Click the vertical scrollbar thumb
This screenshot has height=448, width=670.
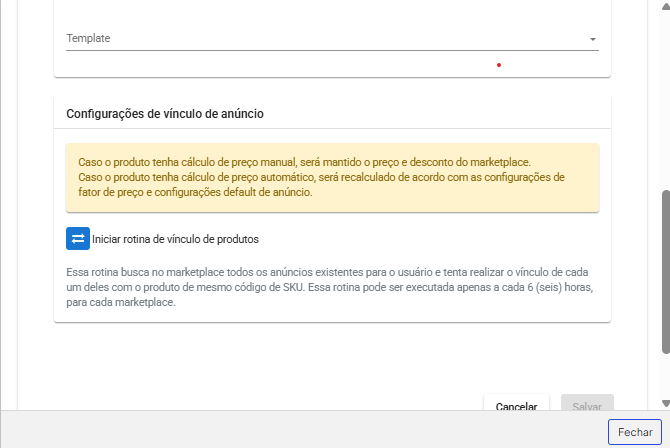tap(665, 270)
